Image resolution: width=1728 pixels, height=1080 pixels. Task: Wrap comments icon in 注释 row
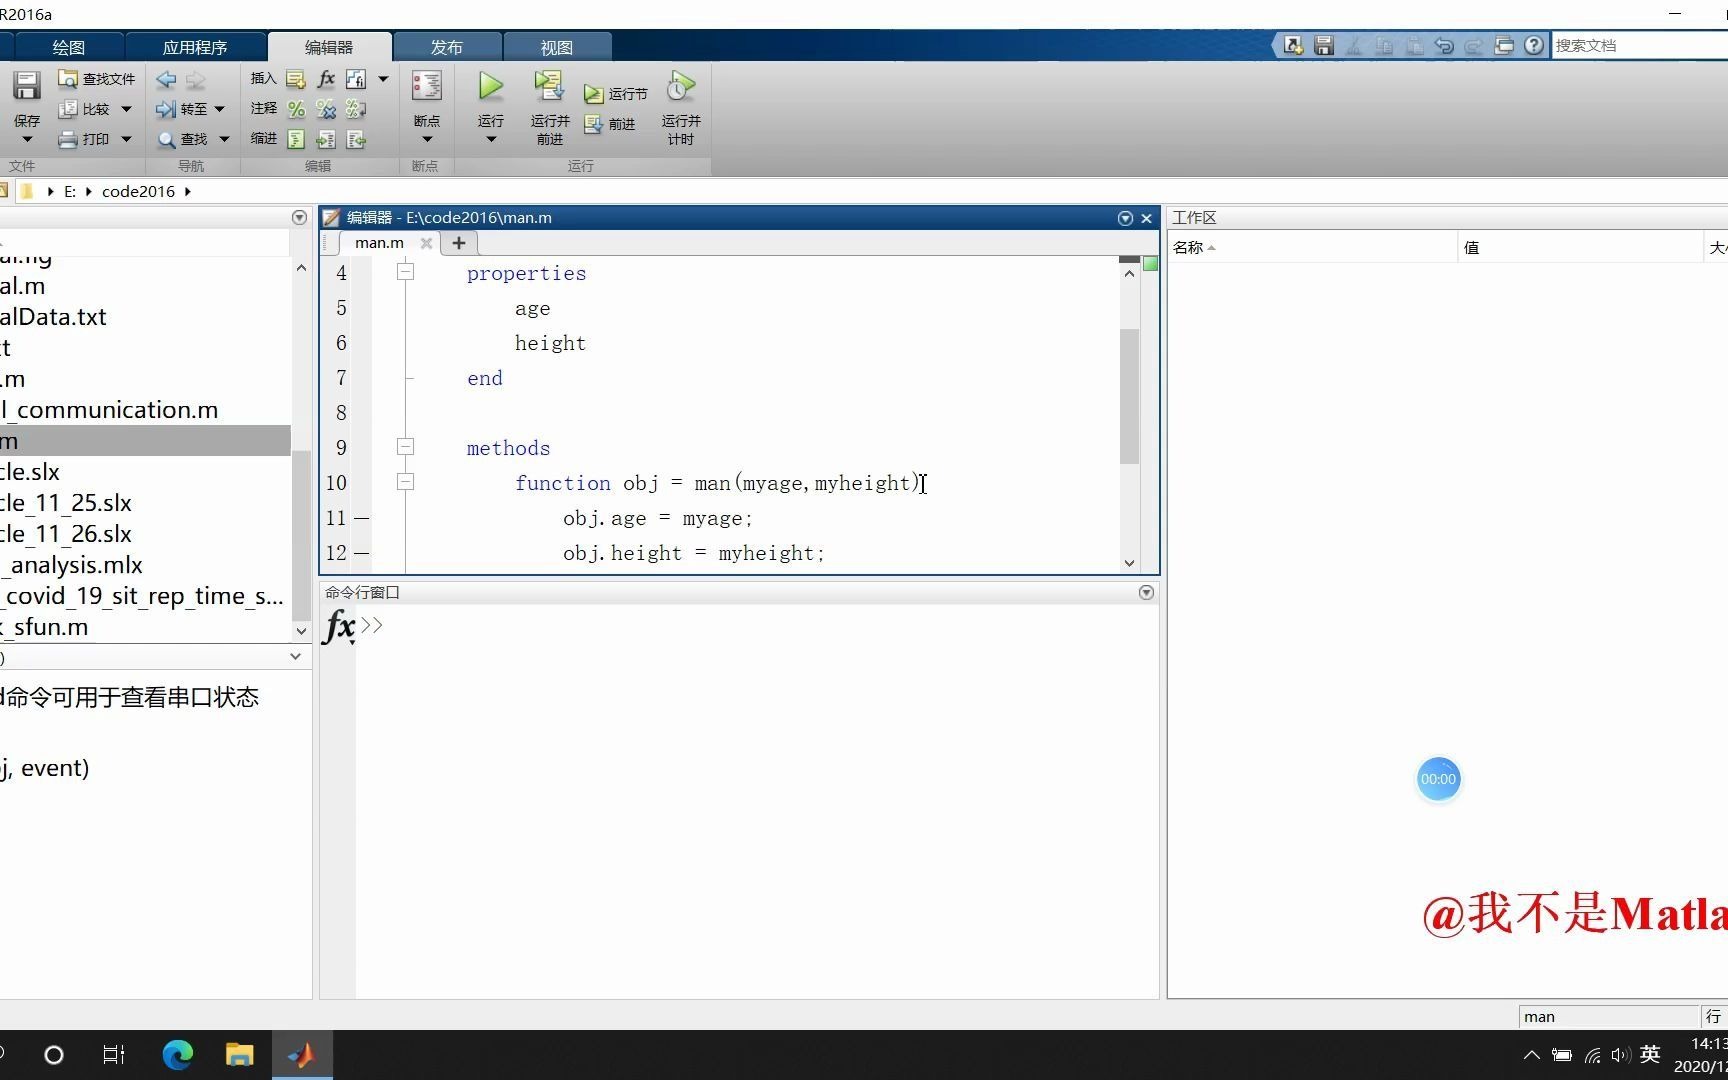tap(356, 109)
